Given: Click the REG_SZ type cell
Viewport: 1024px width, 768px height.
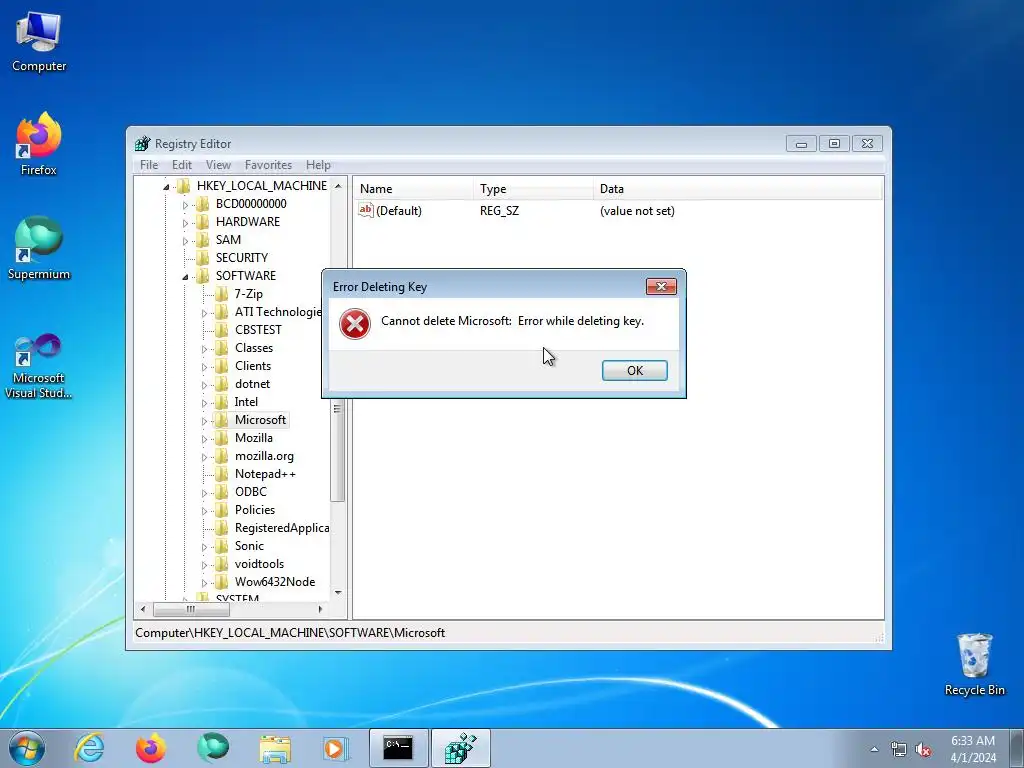Looking at the screenshot, I should coord(499,211).
